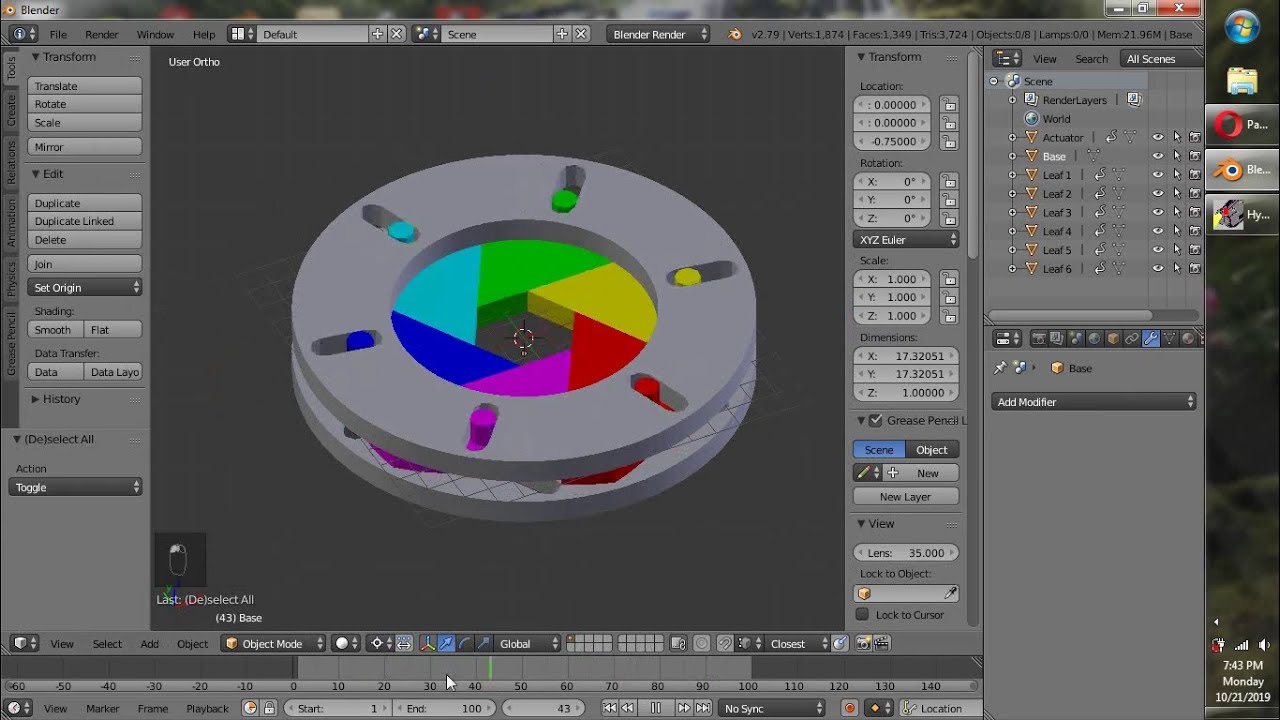Pause the timeline playback

click(656, 708)
